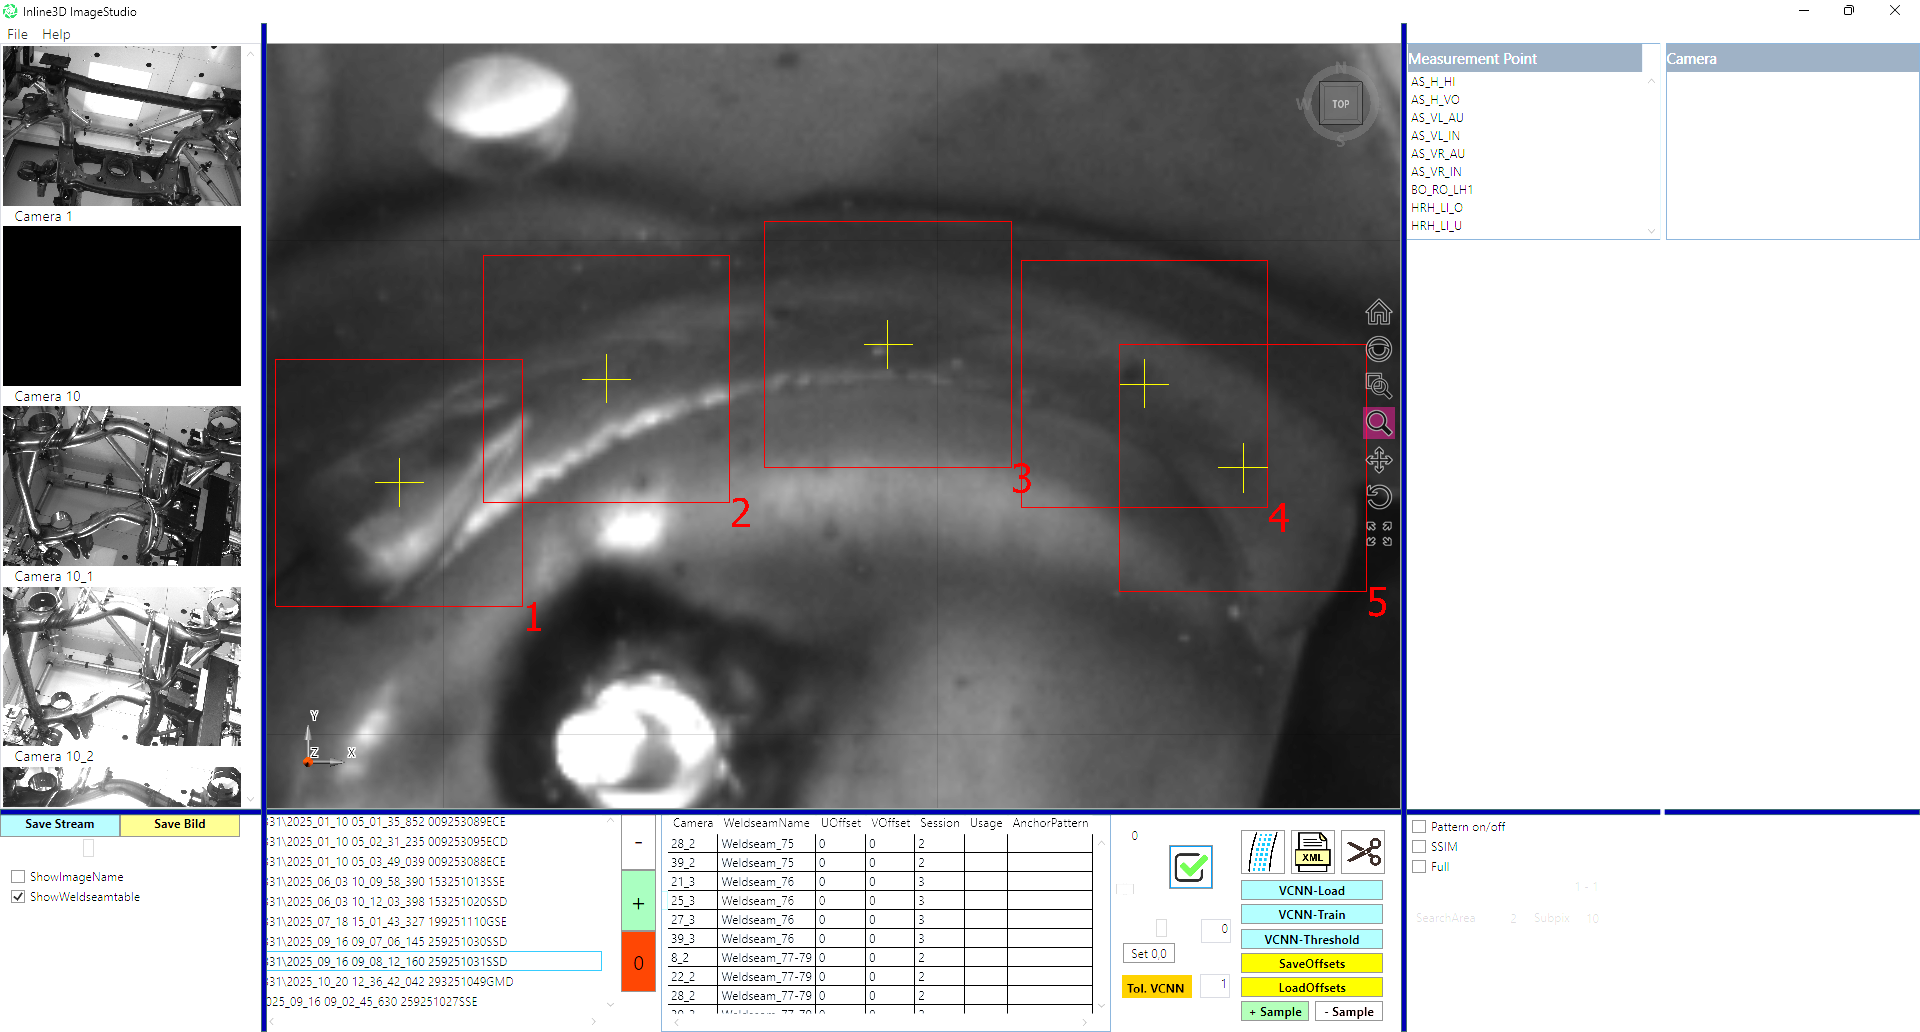Select AS_H_HI in Measurement Point list
The image size is (1920, 1032).
pos(1432,82)
